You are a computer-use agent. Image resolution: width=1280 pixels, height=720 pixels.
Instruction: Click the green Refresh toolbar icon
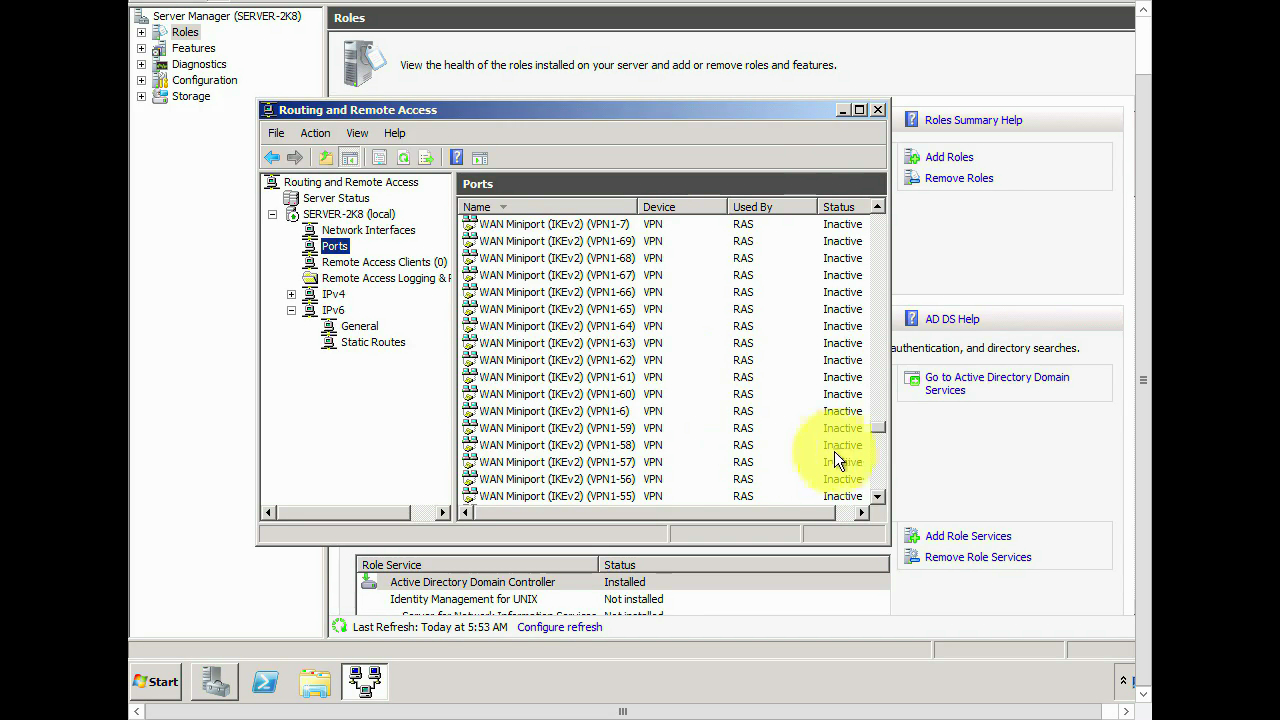click(403, 158)
